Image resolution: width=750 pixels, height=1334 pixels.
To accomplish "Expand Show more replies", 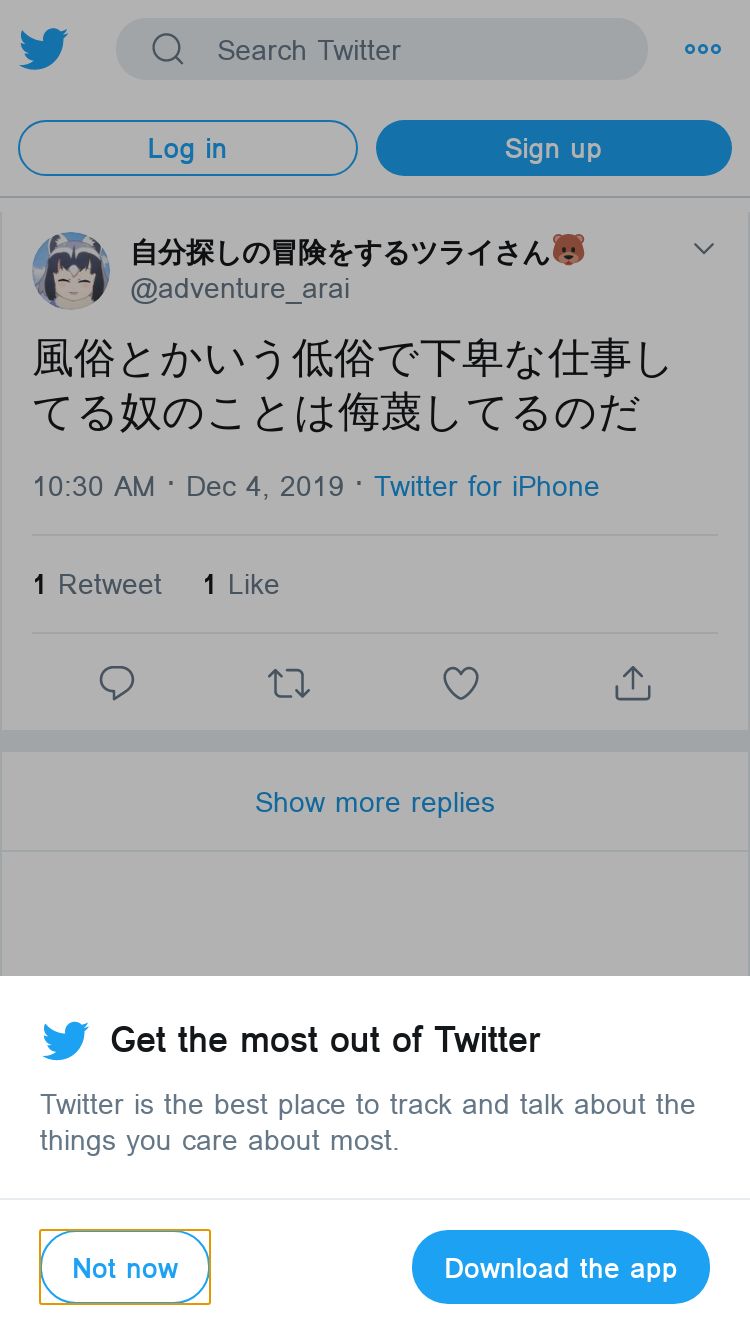I will (x=375, y=802).
